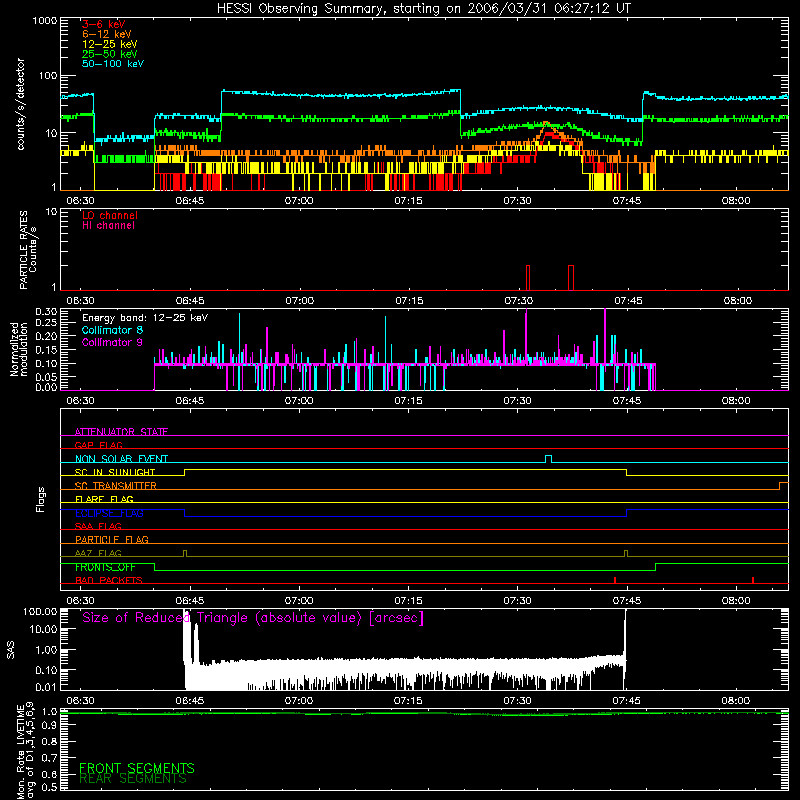Select the LO channel legend text
The width and height of the screenshot is (800, 800).
(110, 215)
